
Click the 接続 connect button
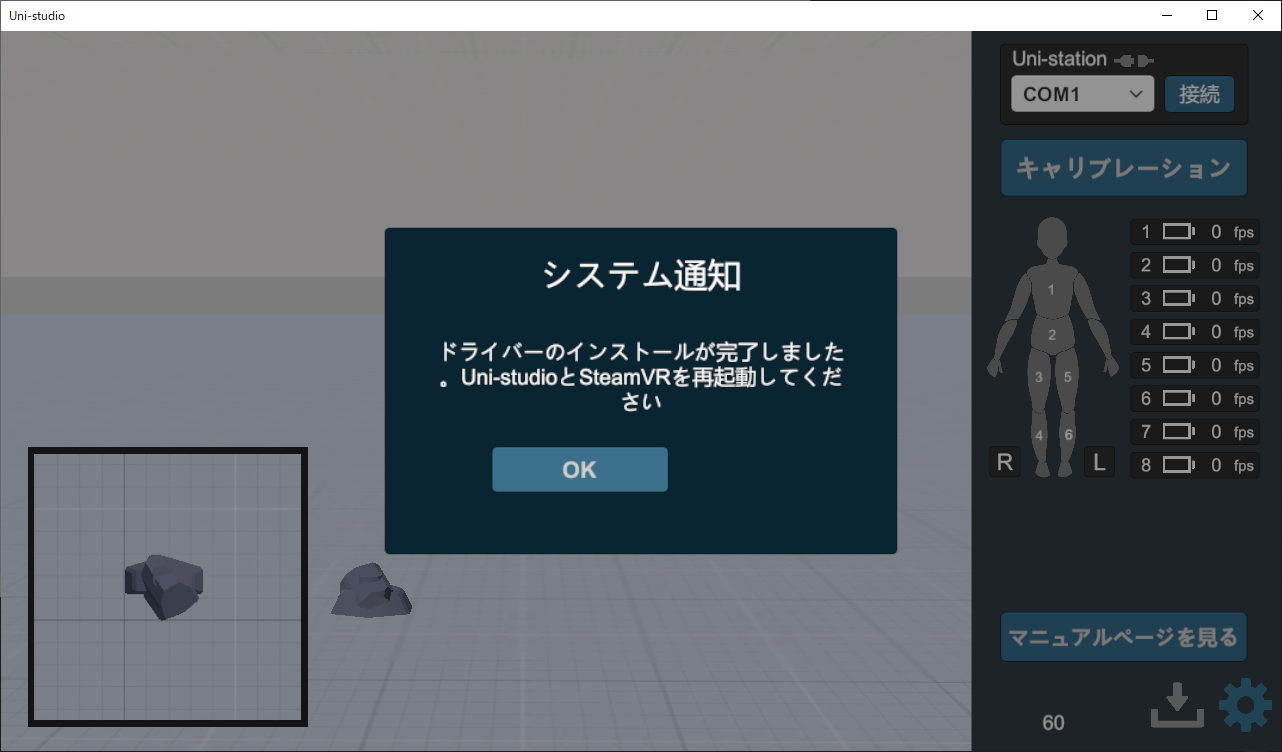(x=1199, y=94)
